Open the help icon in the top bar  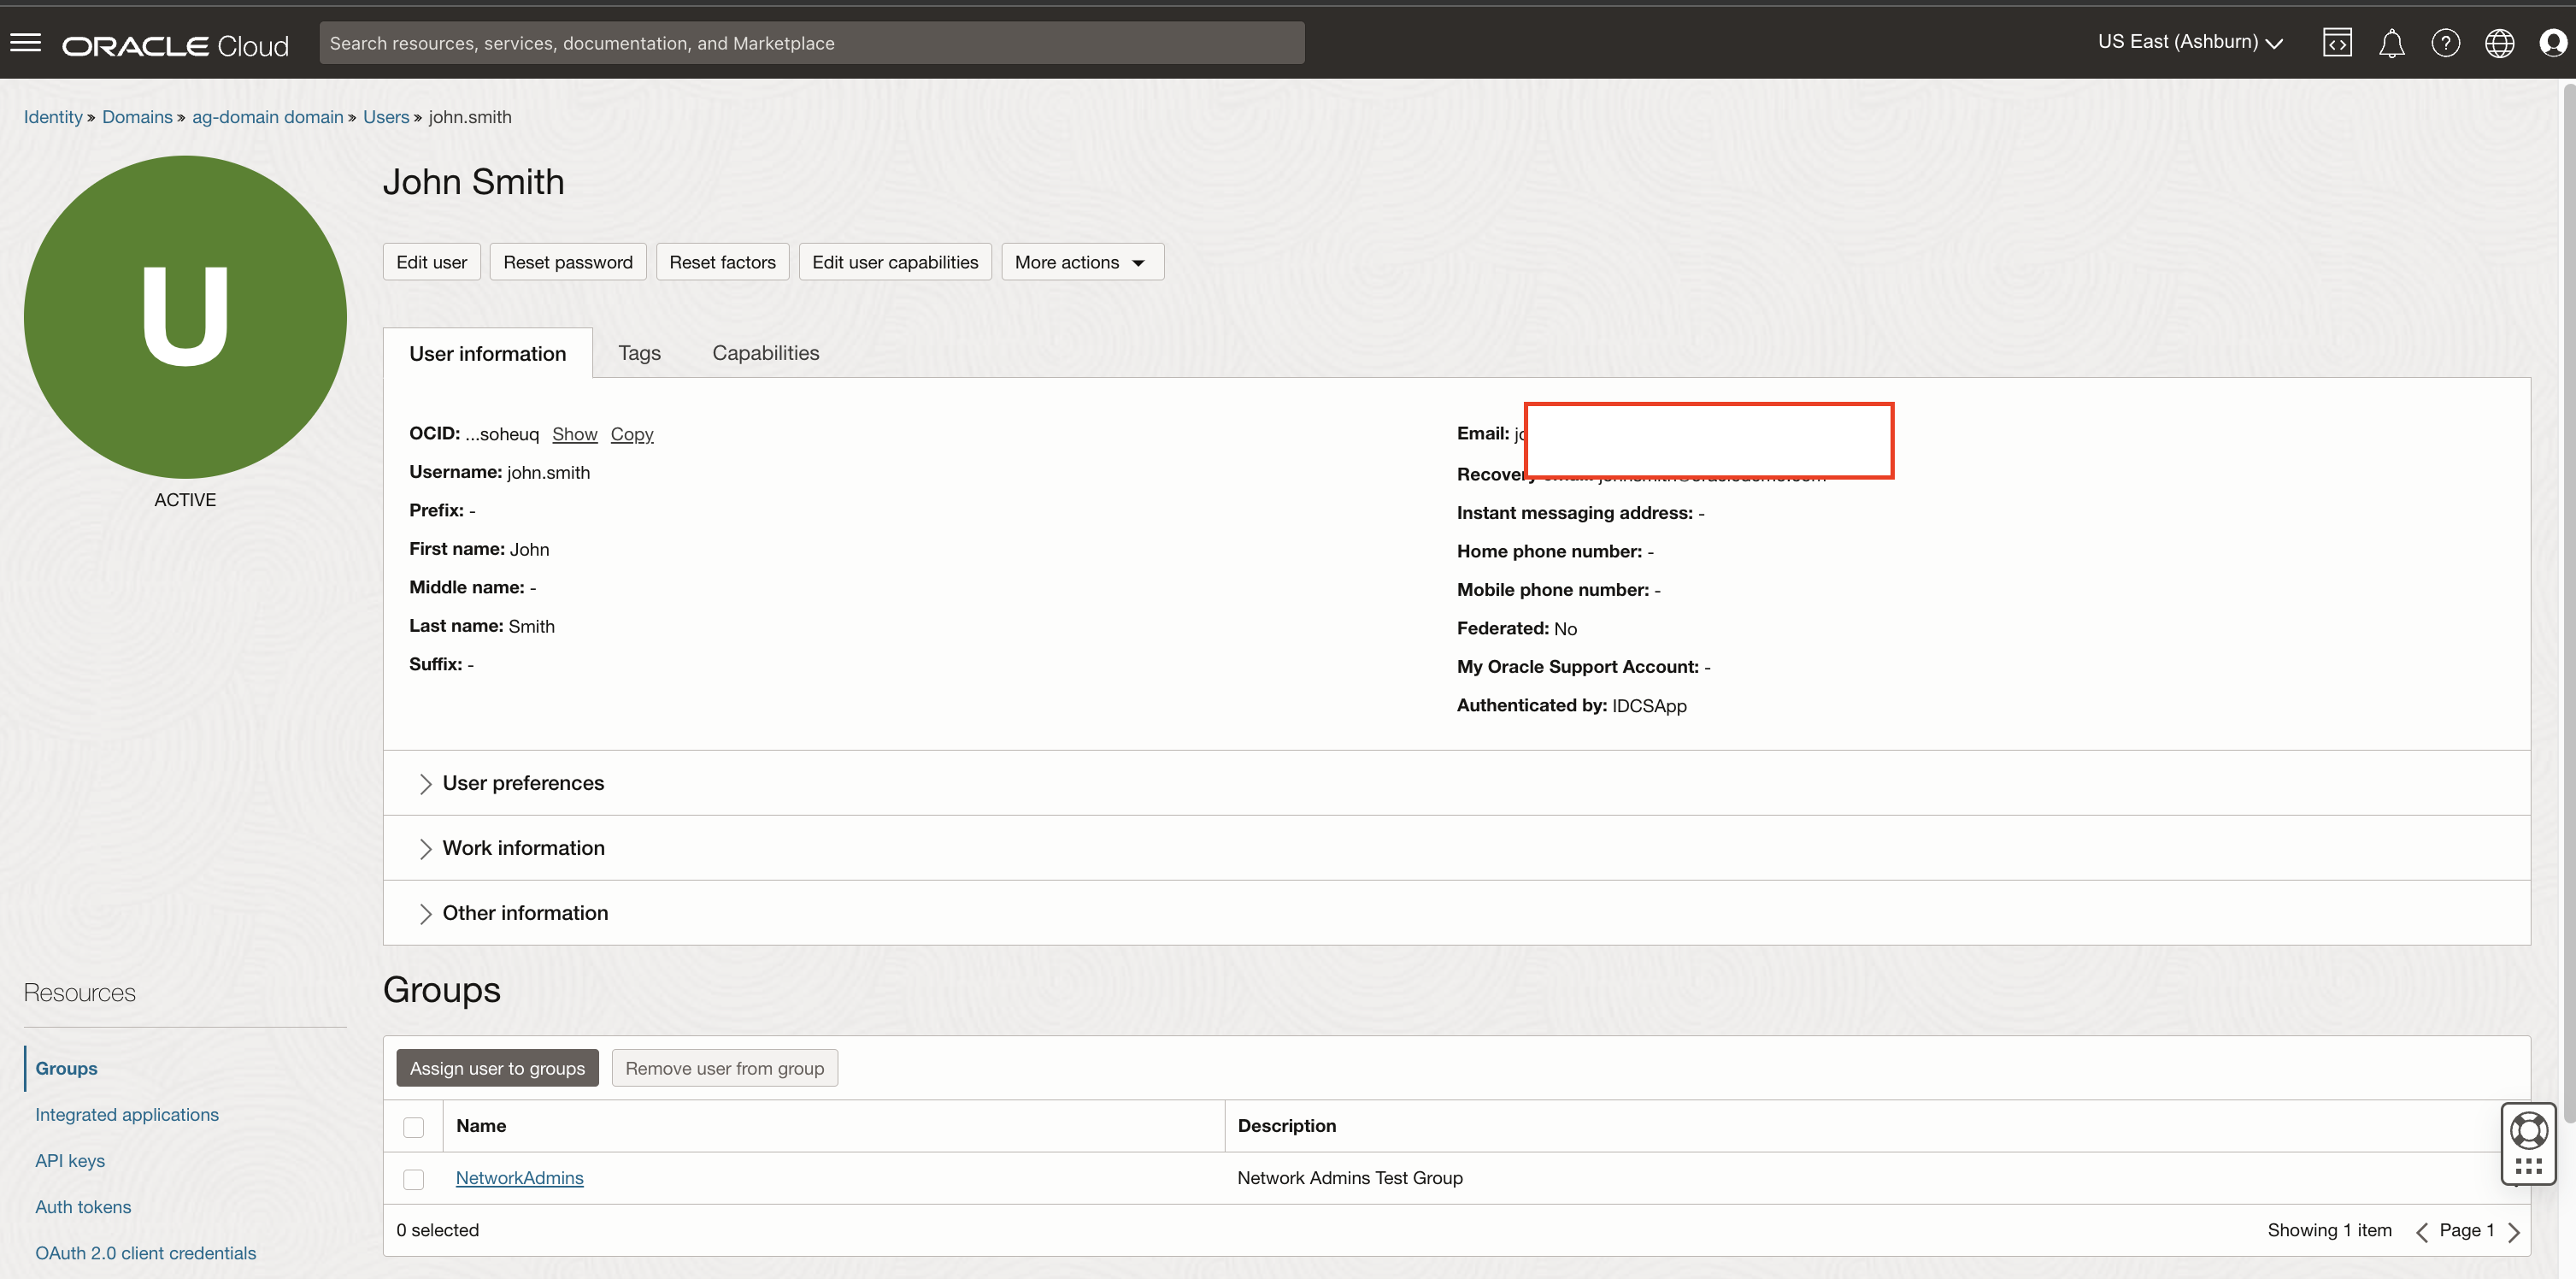2446,42
